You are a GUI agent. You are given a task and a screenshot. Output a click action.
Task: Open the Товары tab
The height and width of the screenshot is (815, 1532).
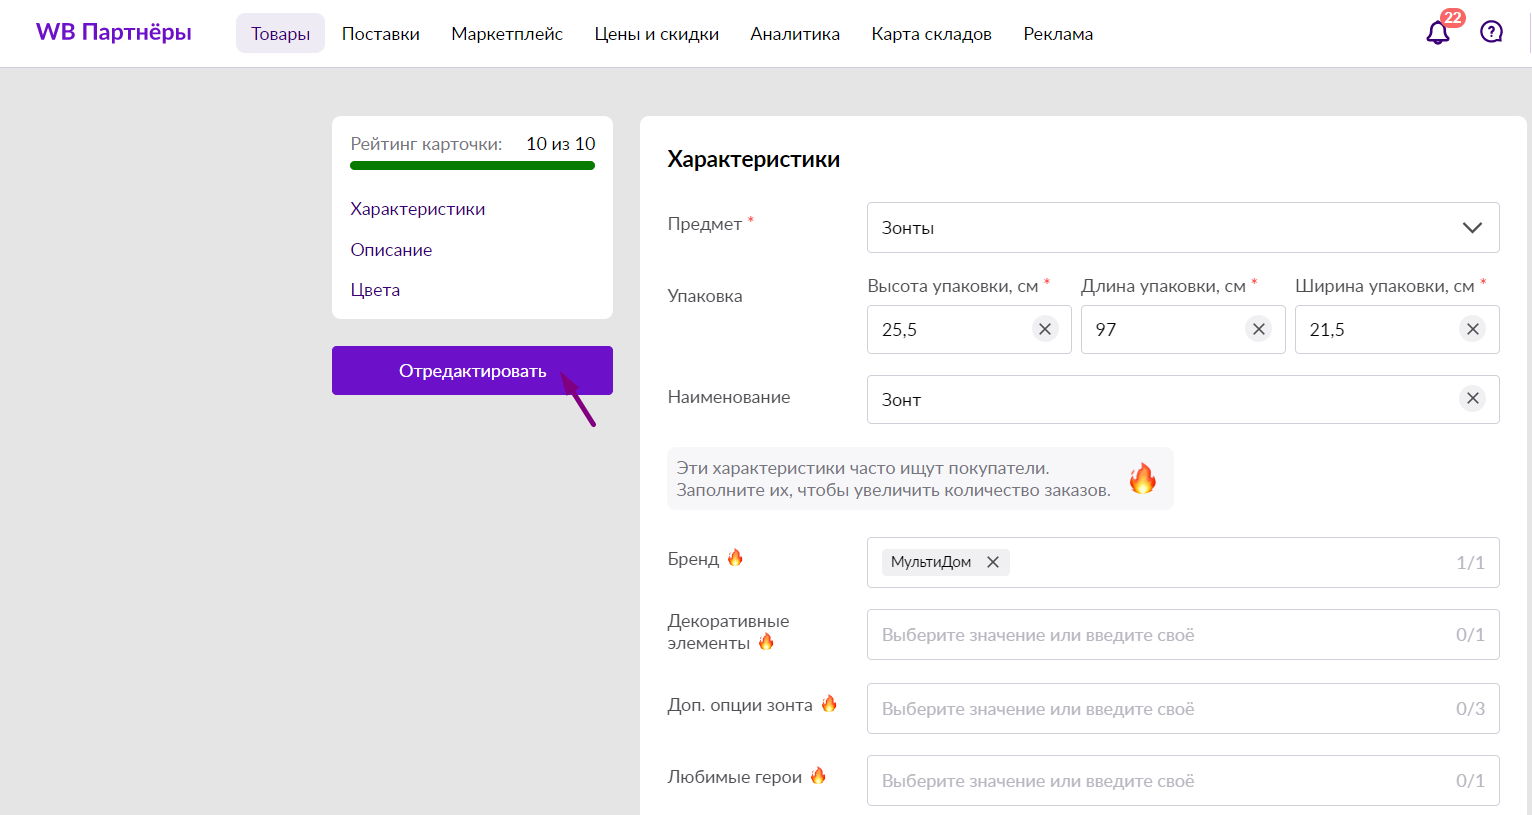click(x=280, y=33)
